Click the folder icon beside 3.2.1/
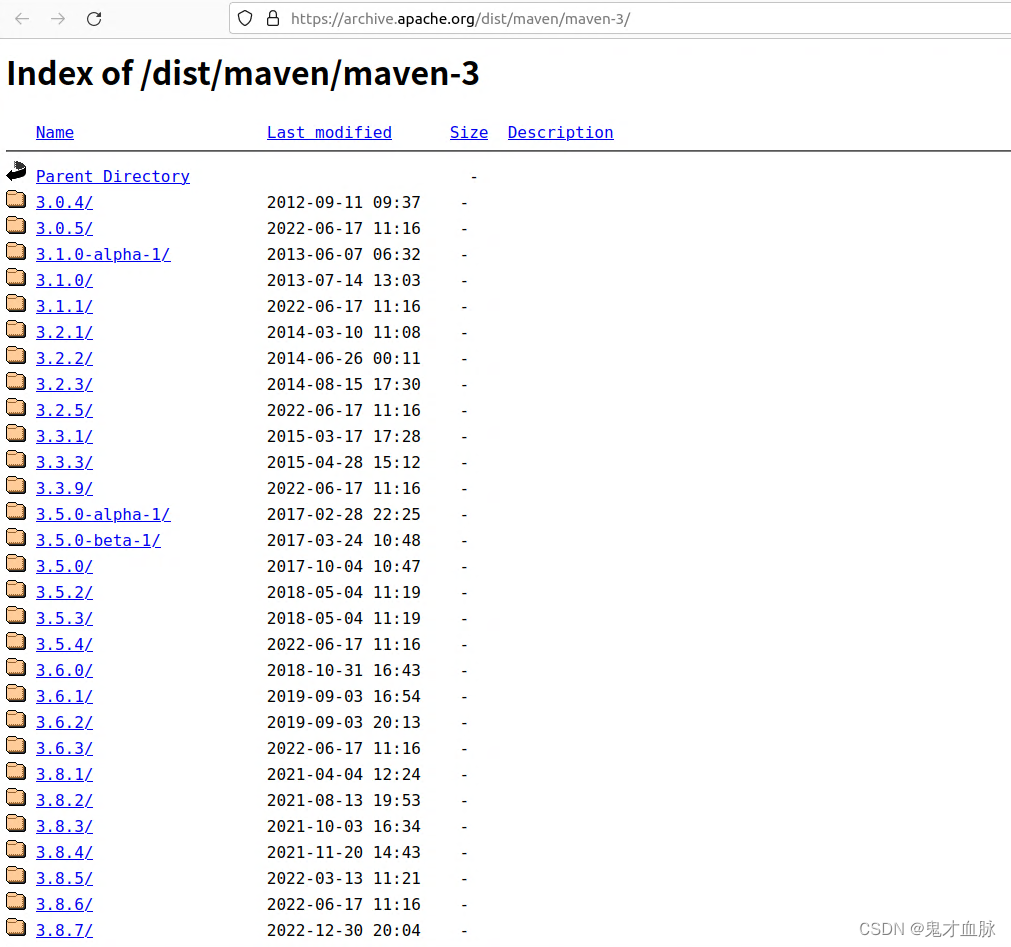This screenshot has height=947, width=1011. click(x=16, y=329)
